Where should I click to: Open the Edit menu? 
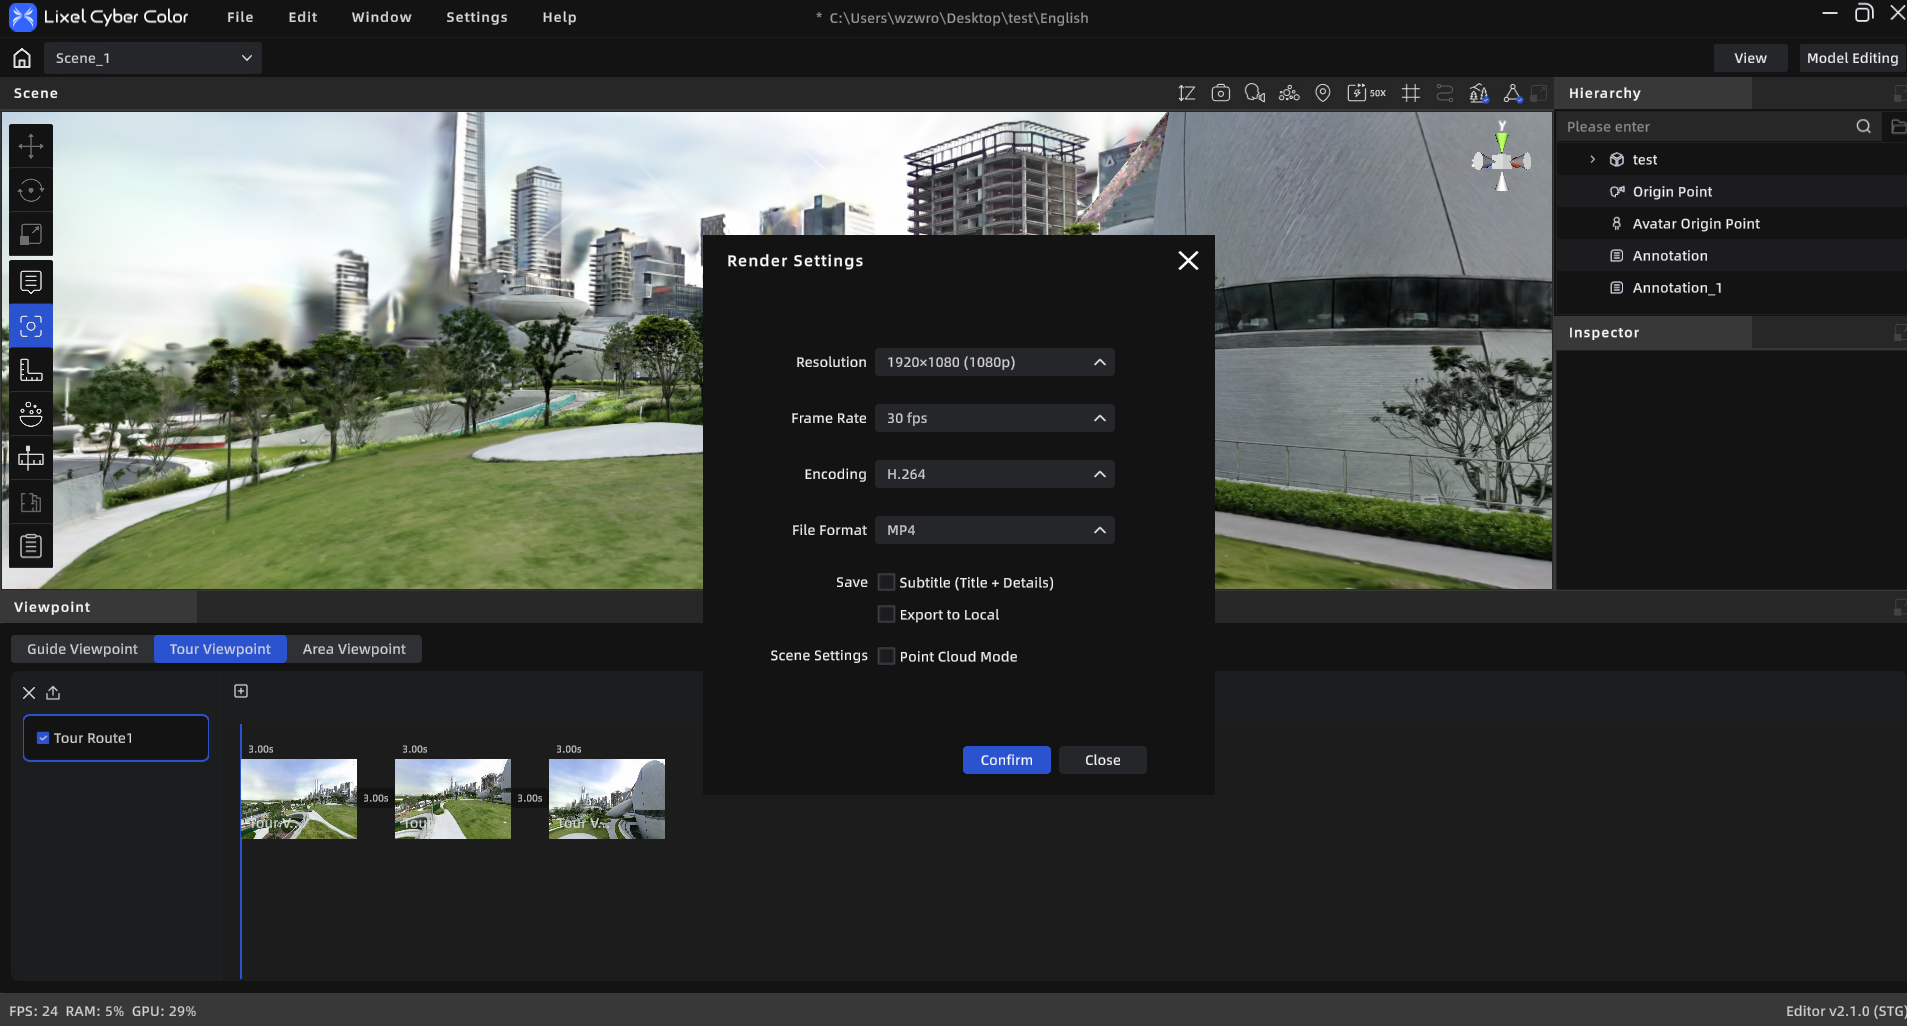point(303,17)
